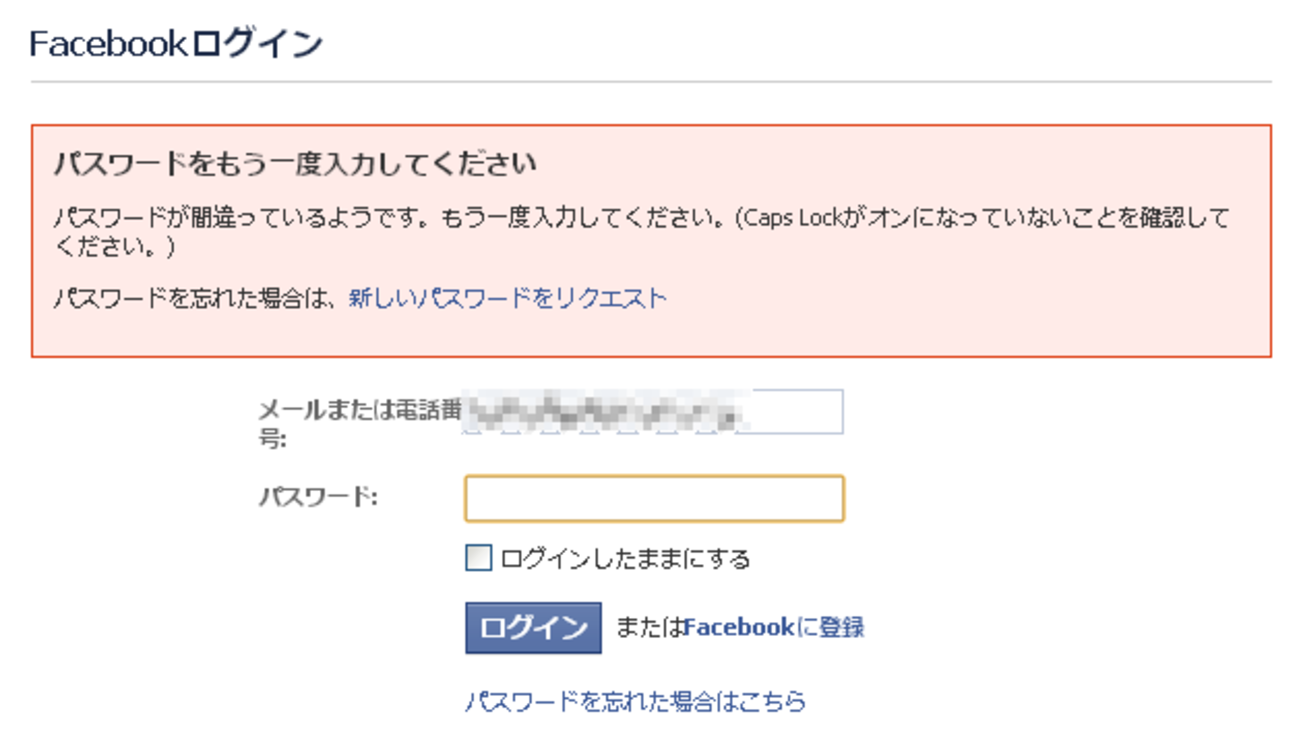The height and width of the screenshot is (749, 1299).
Task: Click the メールまたは電話番号 field label
Action: coord(358,411)
